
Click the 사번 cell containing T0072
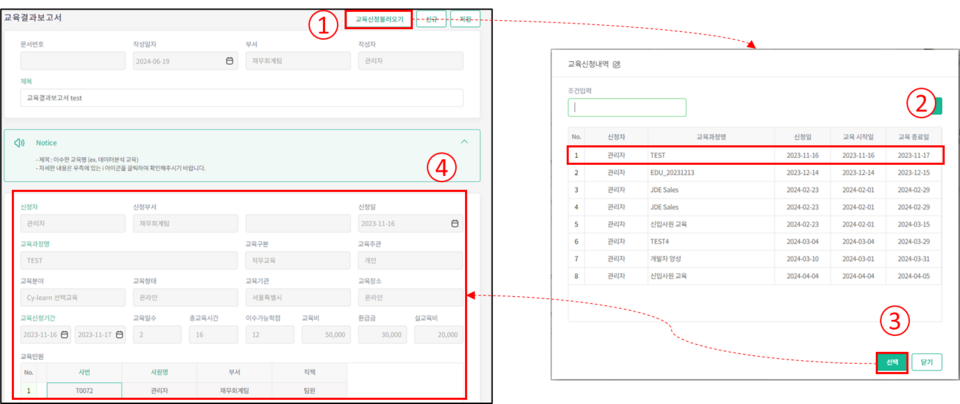(x=84, y=390)
